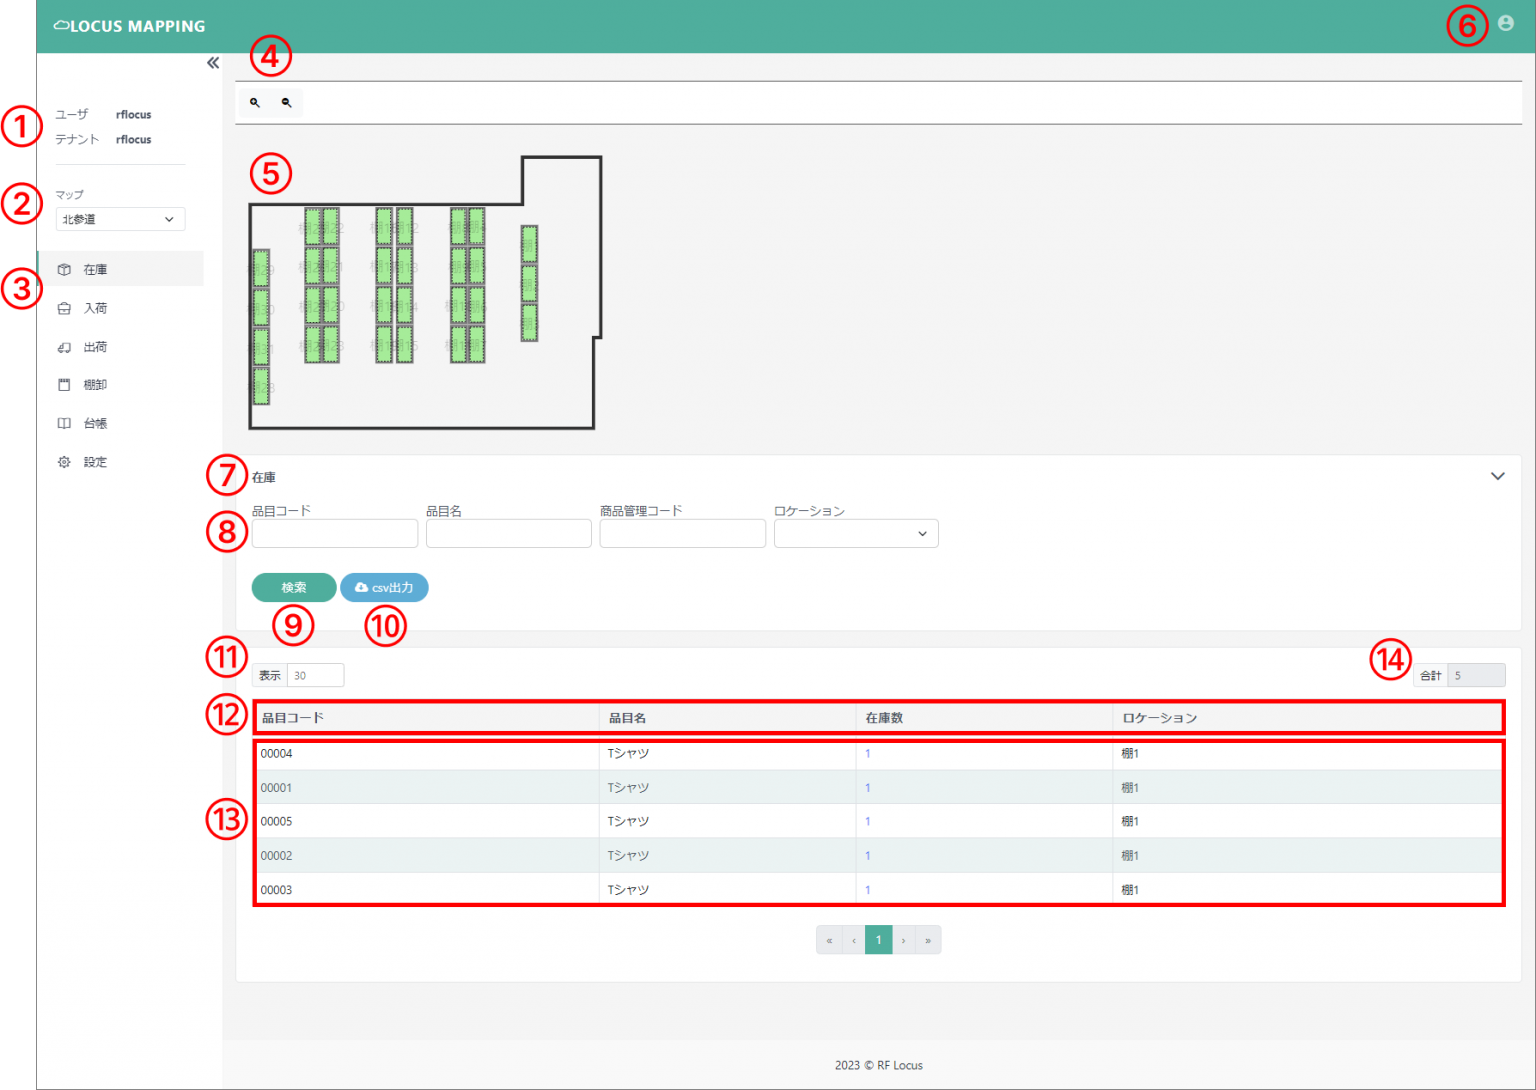The height and width of the screenshot is (1090, 1536).
Task: Click the 検索 search button
Action: [293, 588]
